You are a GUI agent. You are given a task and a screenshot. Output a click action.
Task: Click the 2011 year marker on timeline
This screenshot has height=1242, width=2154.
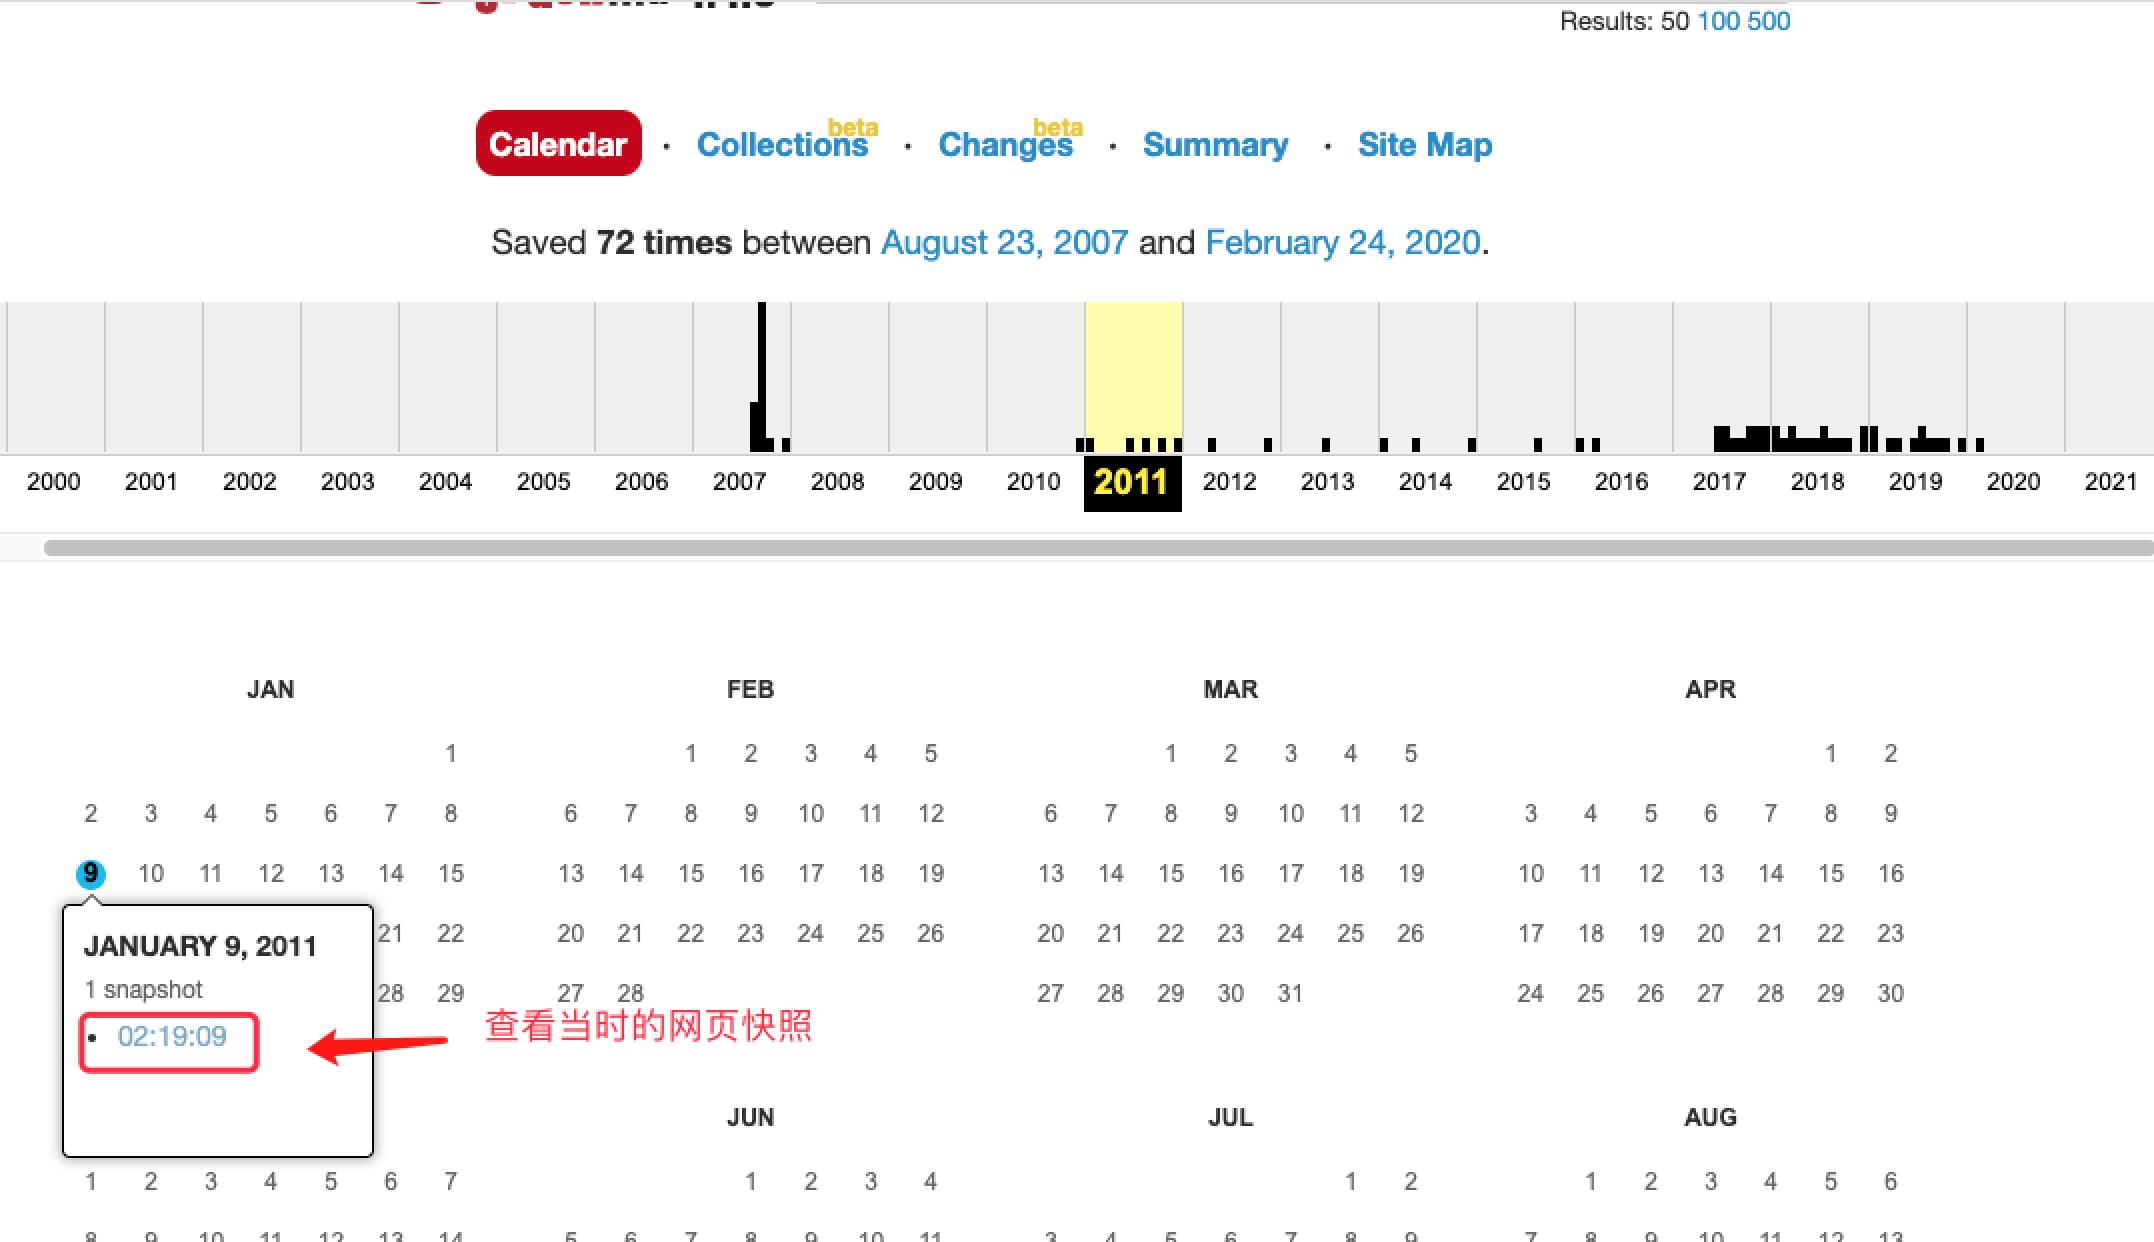(1130, 479)
